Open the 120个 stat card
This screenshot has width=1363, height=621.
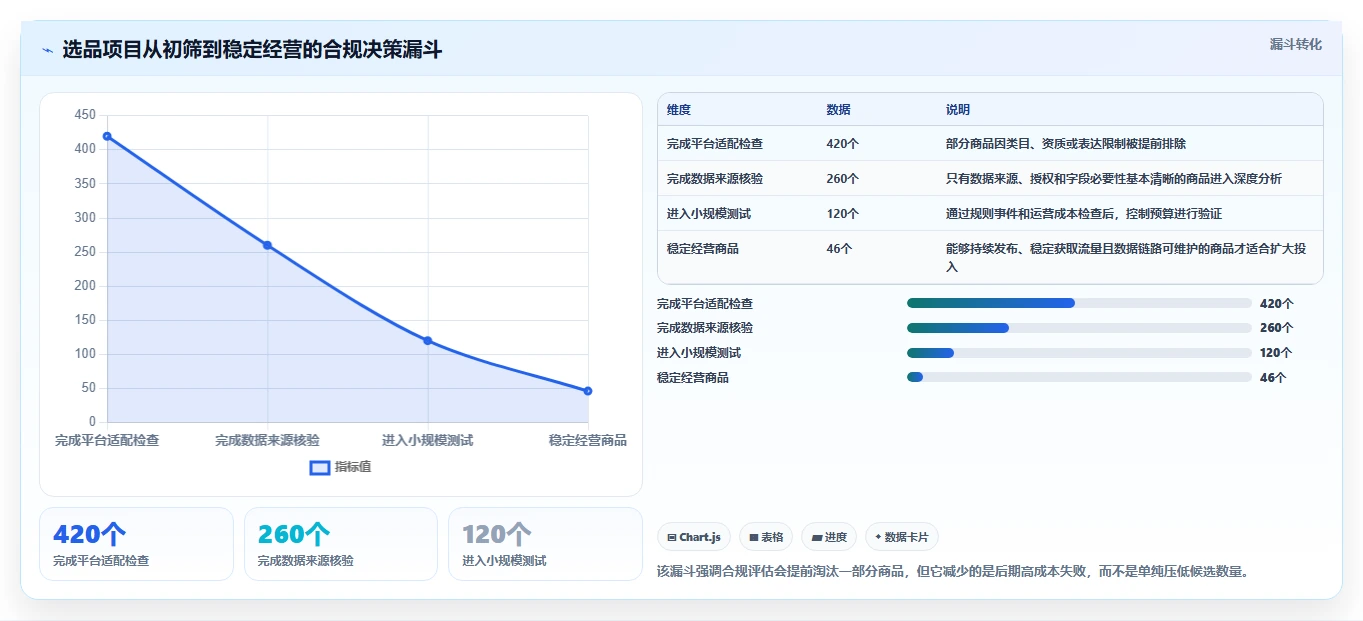[545, 544]
